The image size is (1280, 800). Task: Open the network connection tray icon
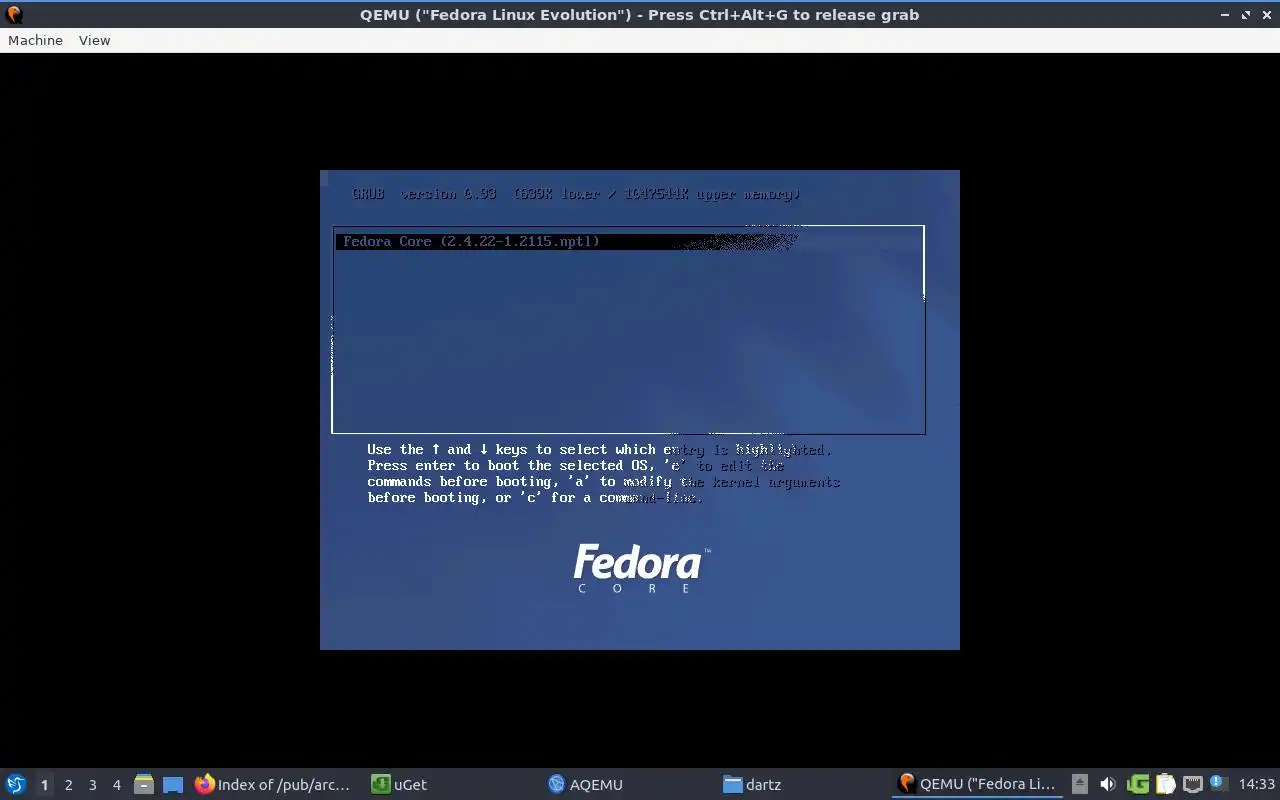pos(1192,784)
